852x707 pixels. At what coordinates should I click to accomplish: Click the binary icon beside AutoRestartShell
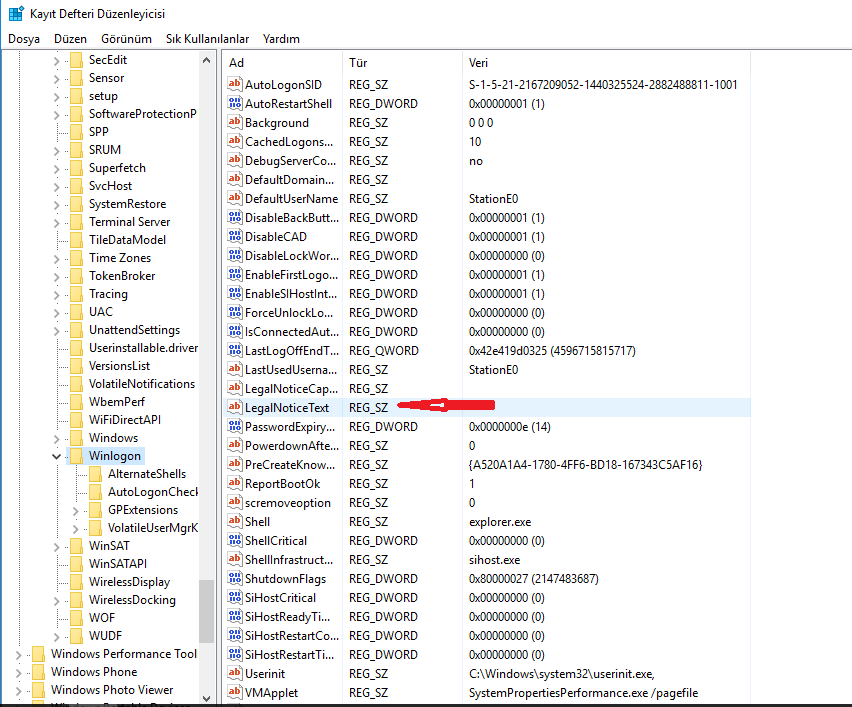pyautogui.click(x=235, y=103)
